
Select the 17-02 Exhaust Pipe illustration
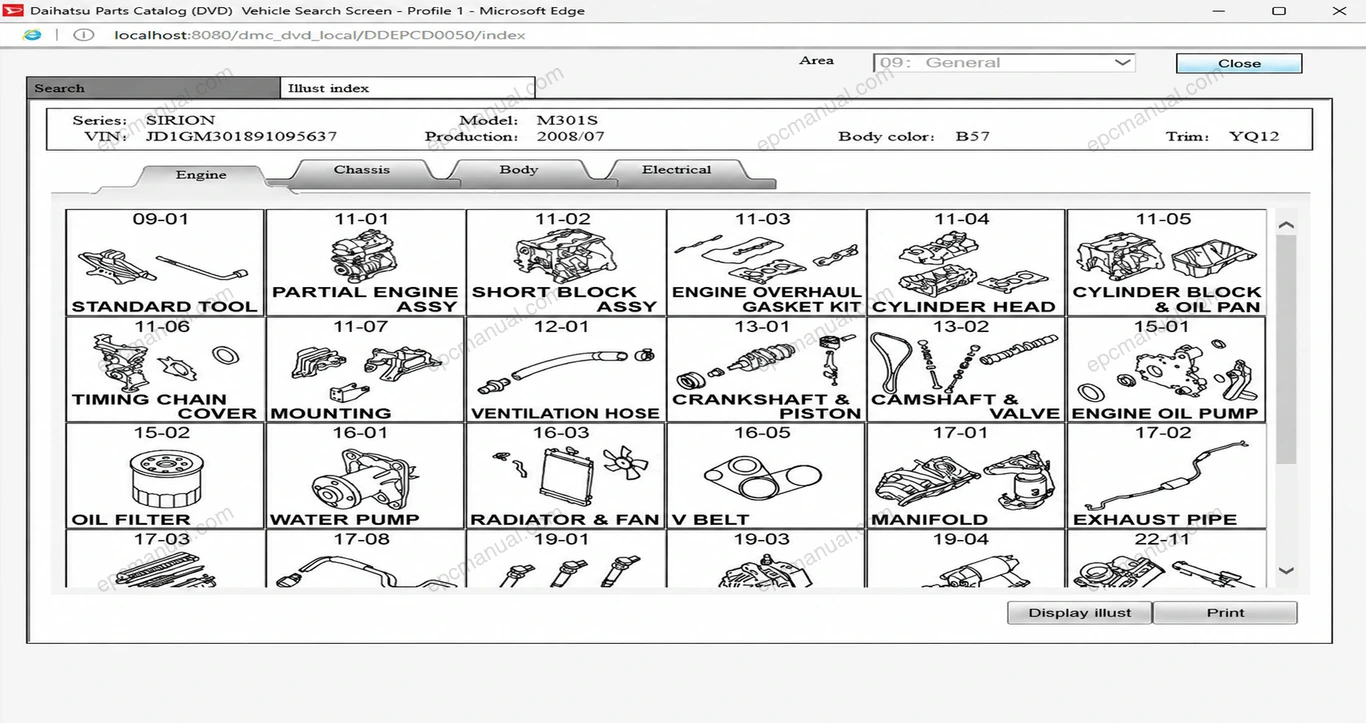tap(1166, 476)
